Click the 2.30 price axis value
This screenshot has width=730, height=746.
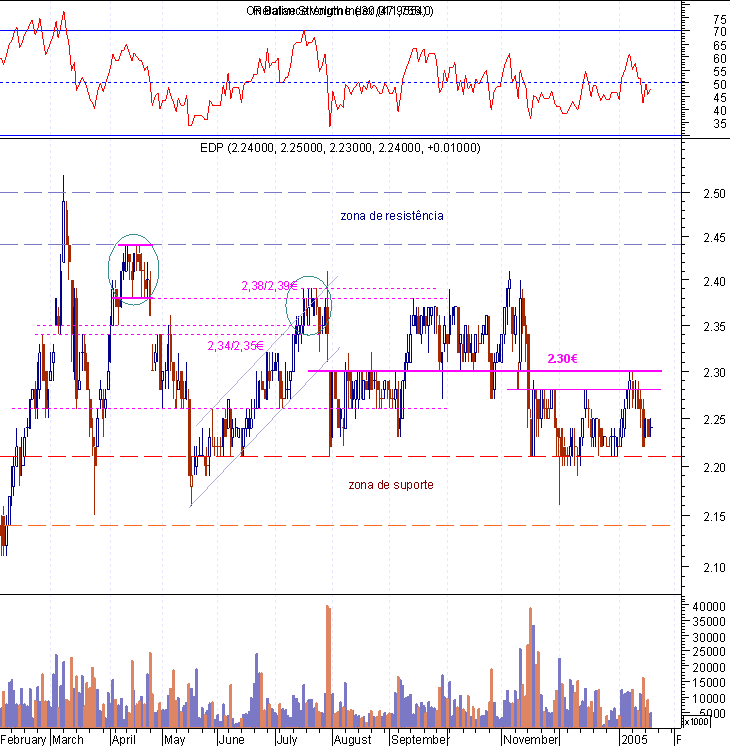pyautogui.click(x=714, y=373)
